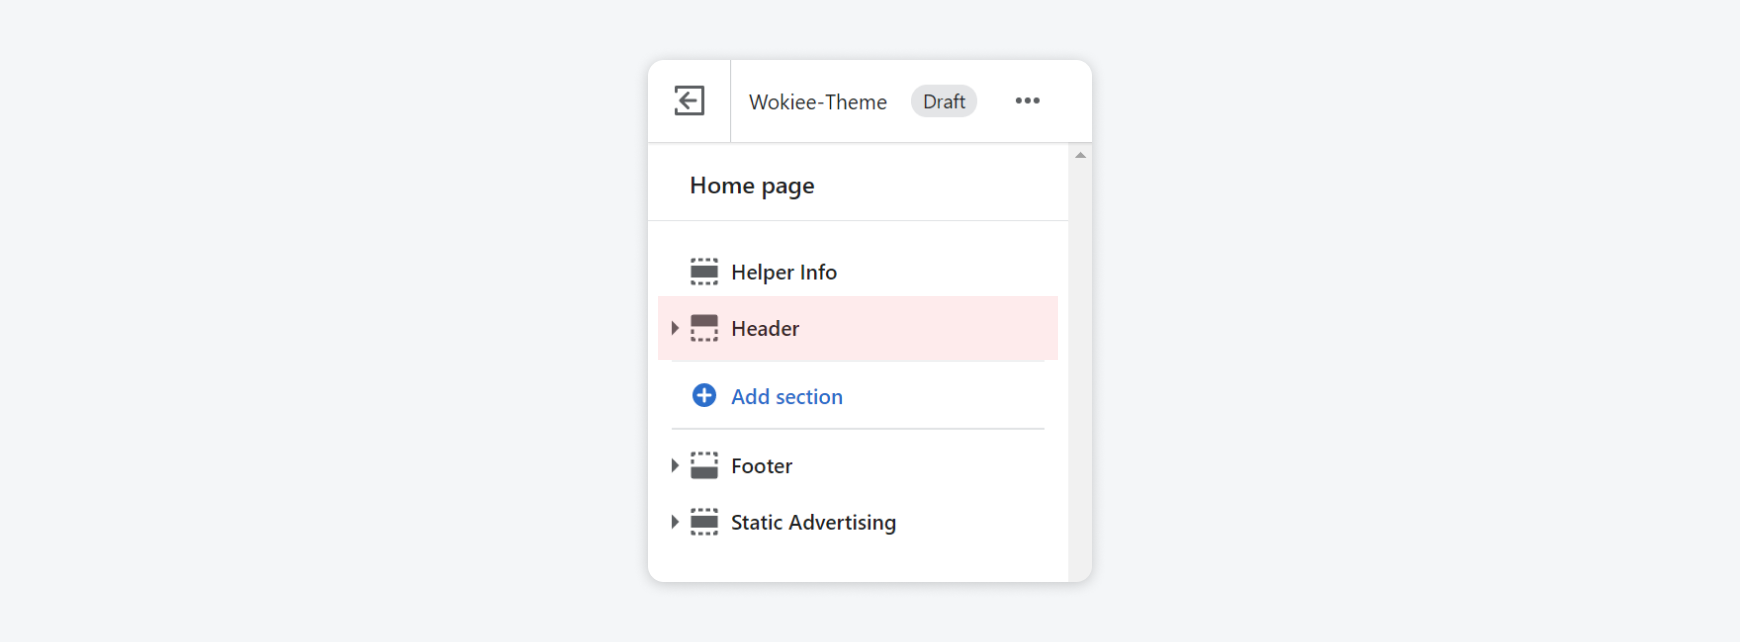This screenshot has height=642, width=1740.
Task: Click the Add section link text
Action: point(787,397)
